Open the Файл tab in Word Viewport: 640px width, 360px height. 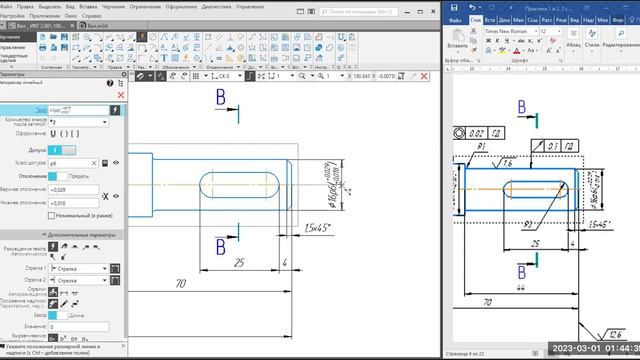click(x=455, y=20)
